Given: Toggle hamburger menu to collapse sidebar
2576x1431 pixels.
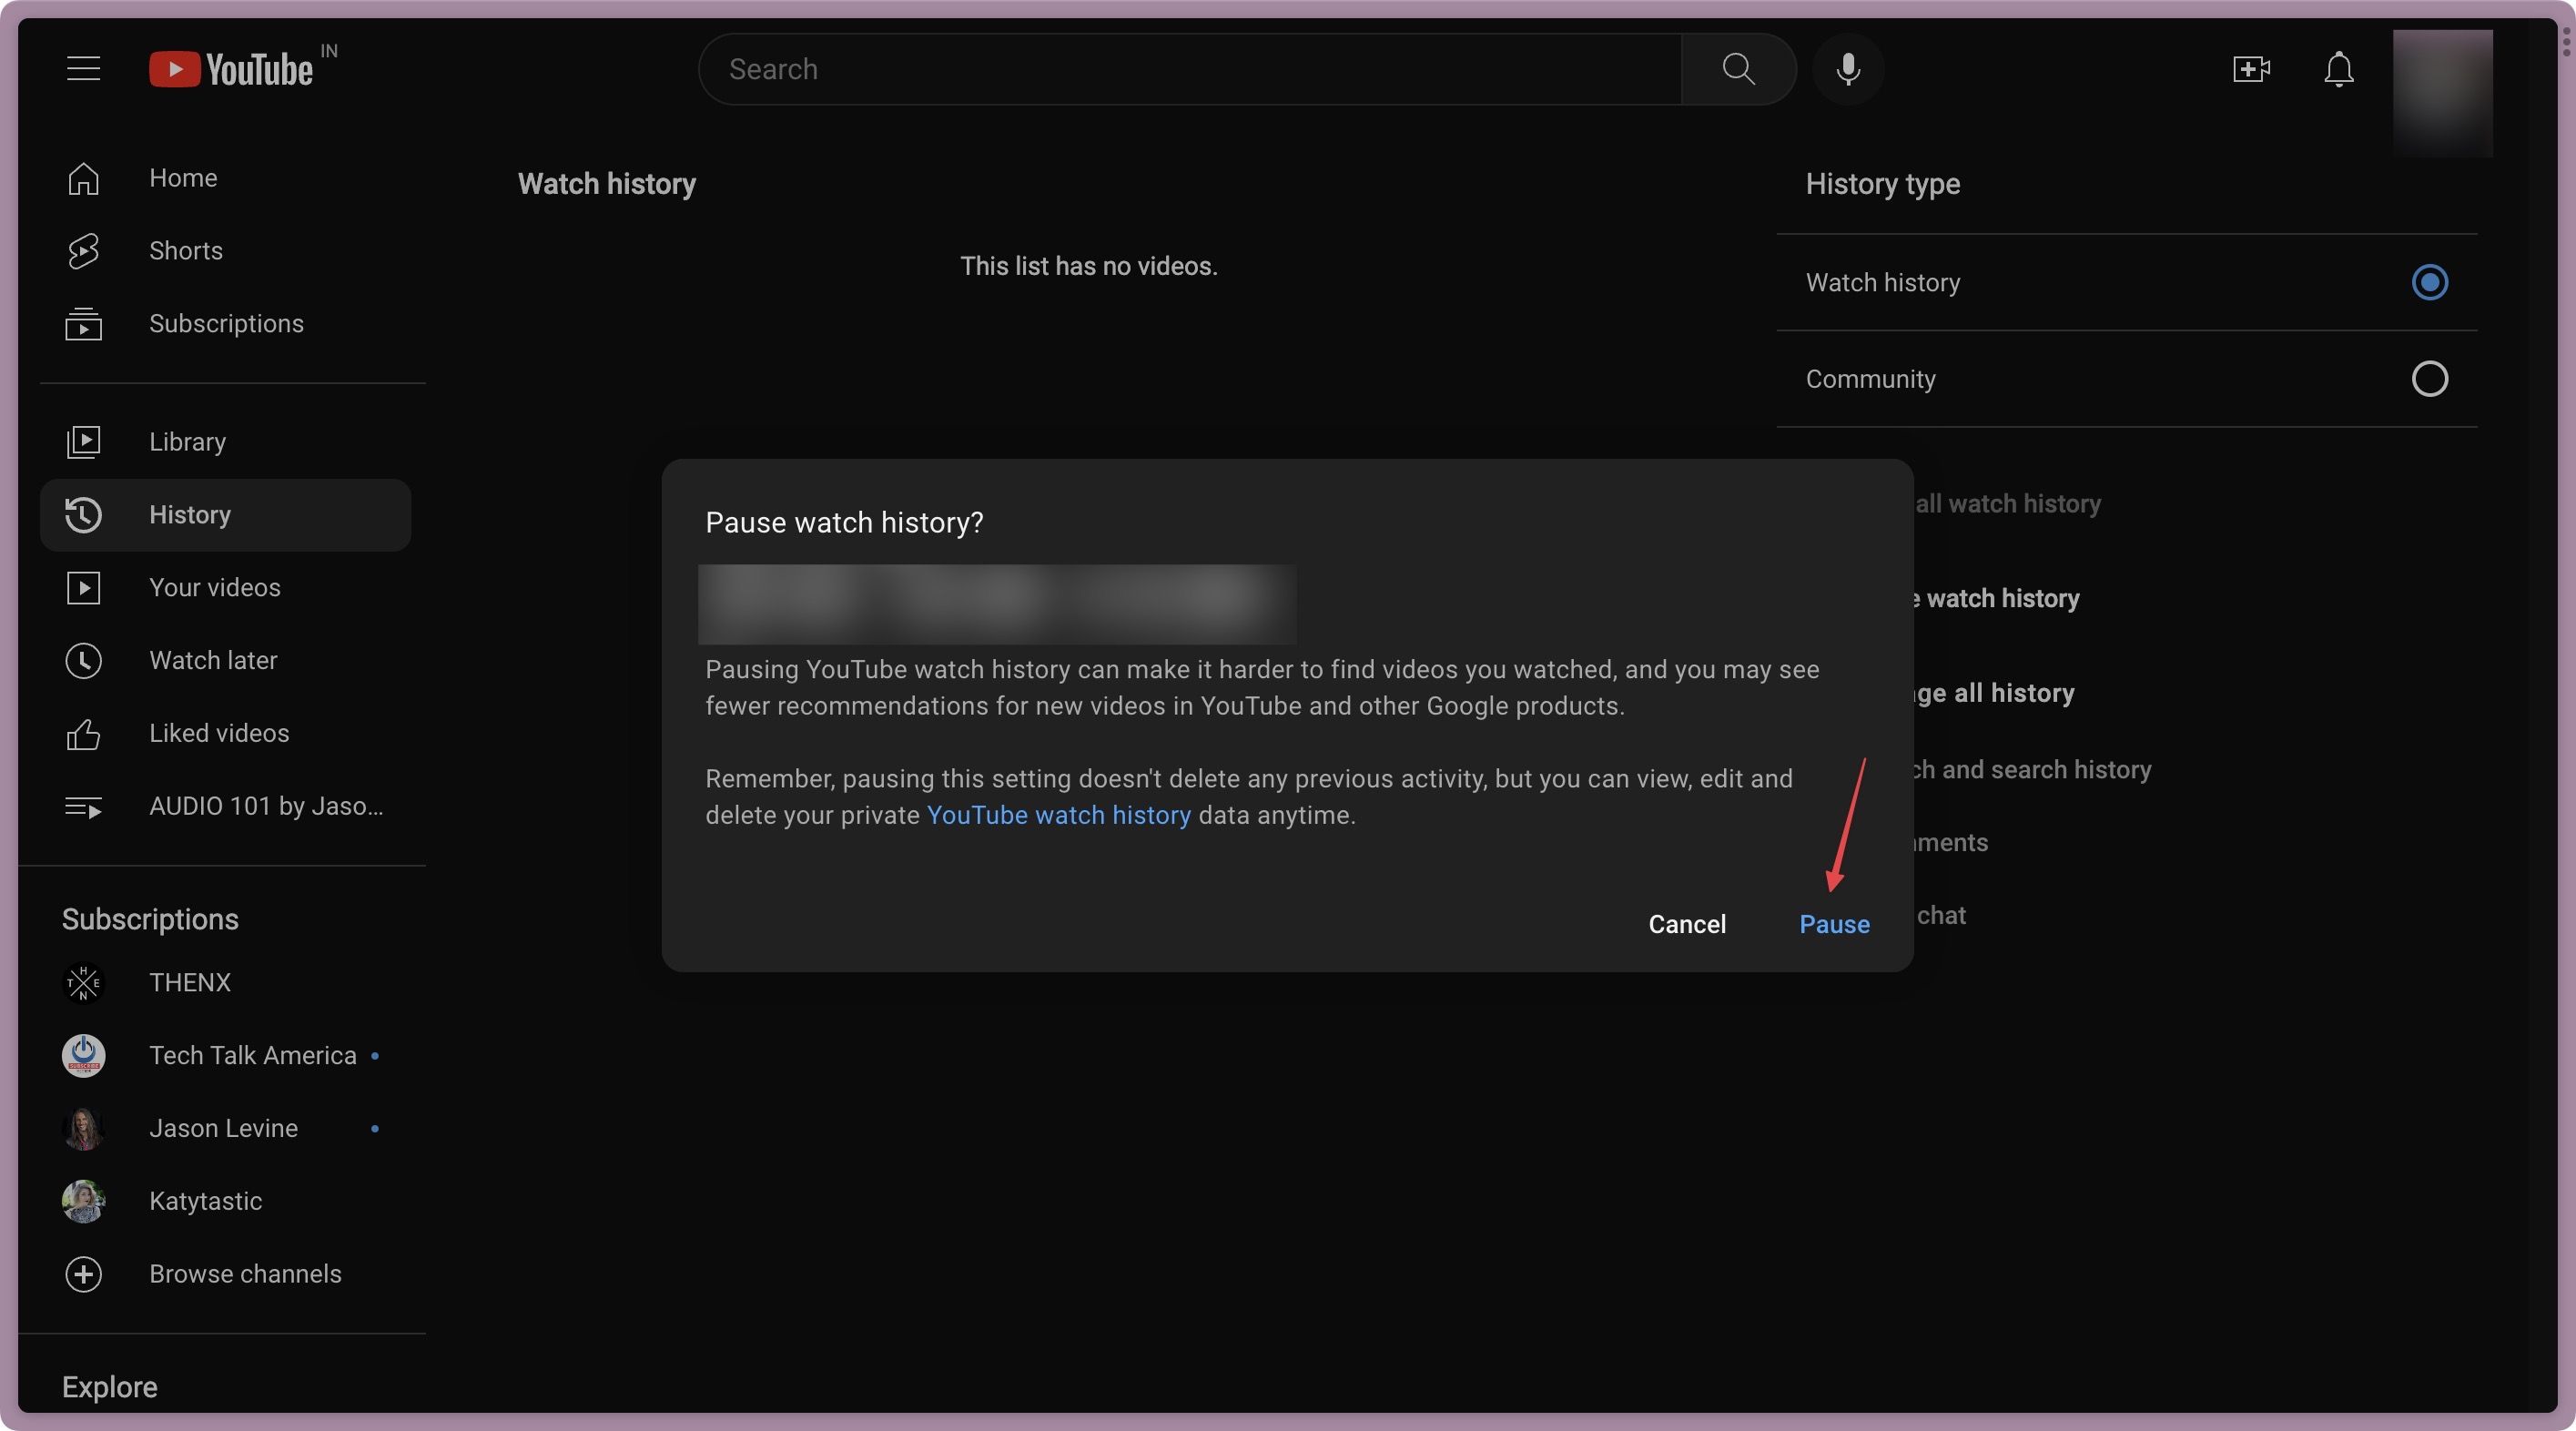Looking at the screenshot, I should (x=83, y=69).
